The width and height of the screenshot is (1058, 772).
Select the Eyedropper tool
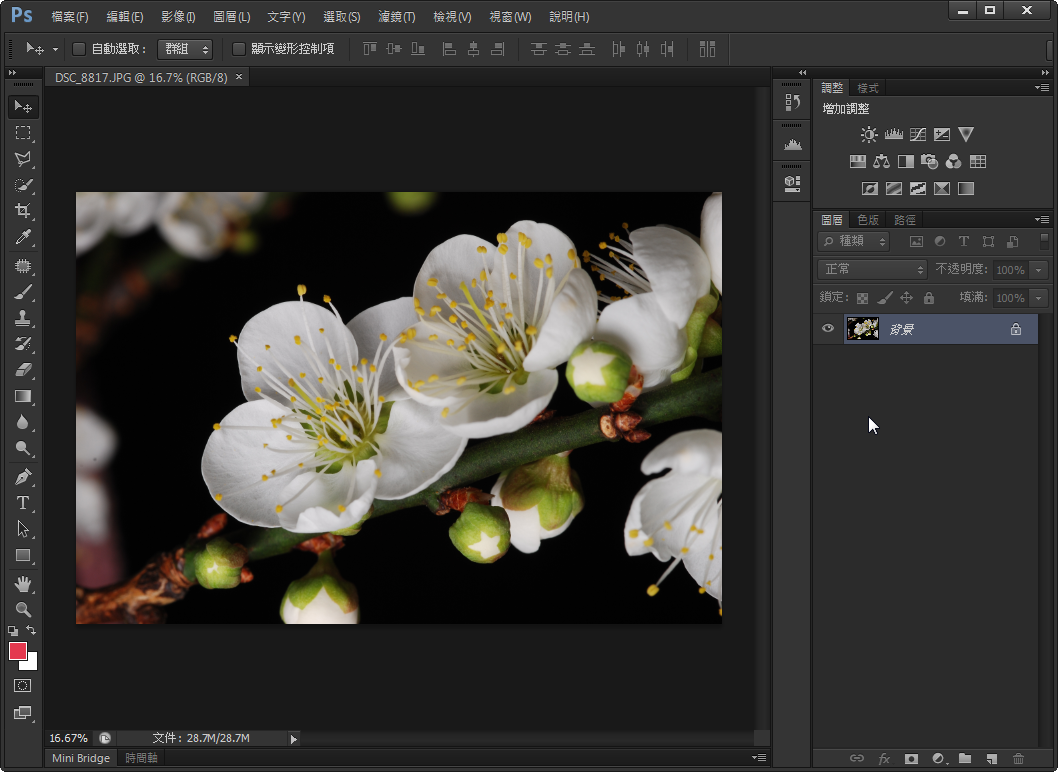pos(23,237)
